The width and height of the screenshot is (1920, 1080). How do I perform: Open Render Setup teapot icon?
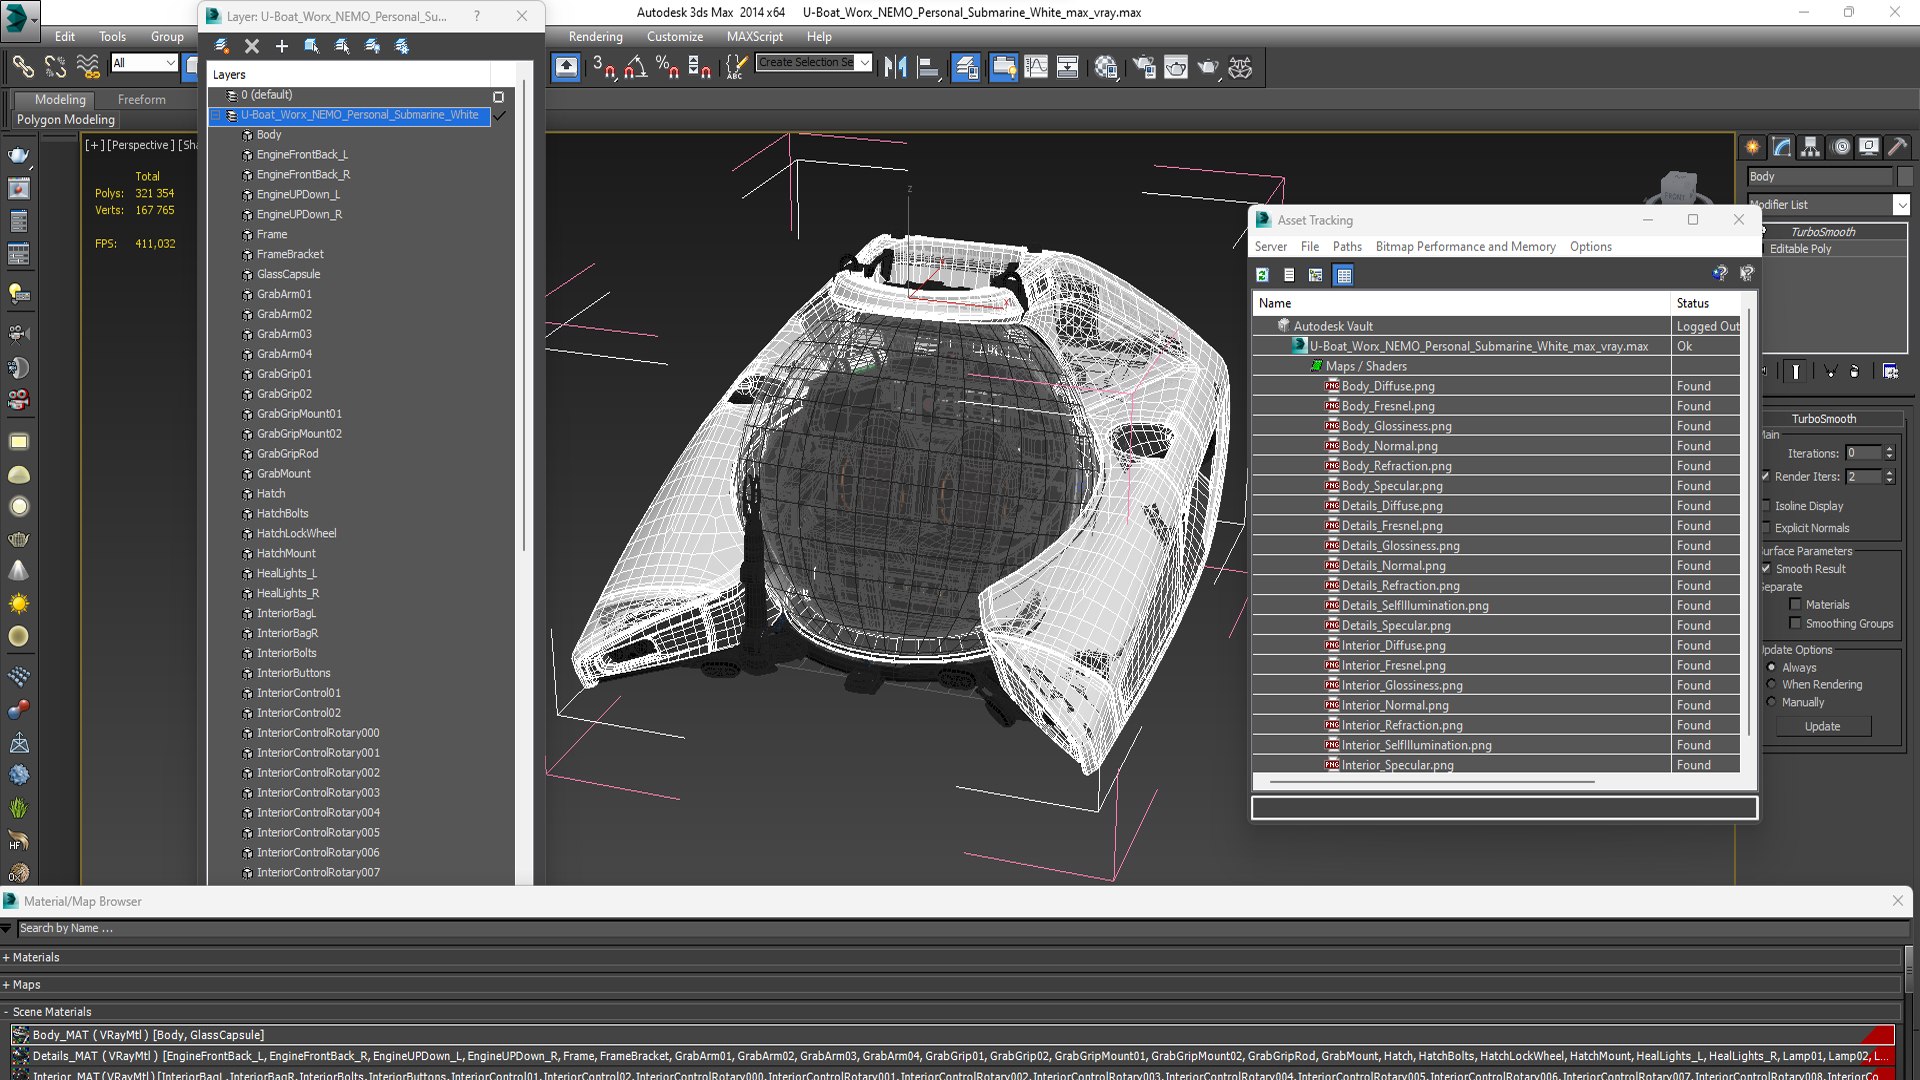coord(1144,67)
